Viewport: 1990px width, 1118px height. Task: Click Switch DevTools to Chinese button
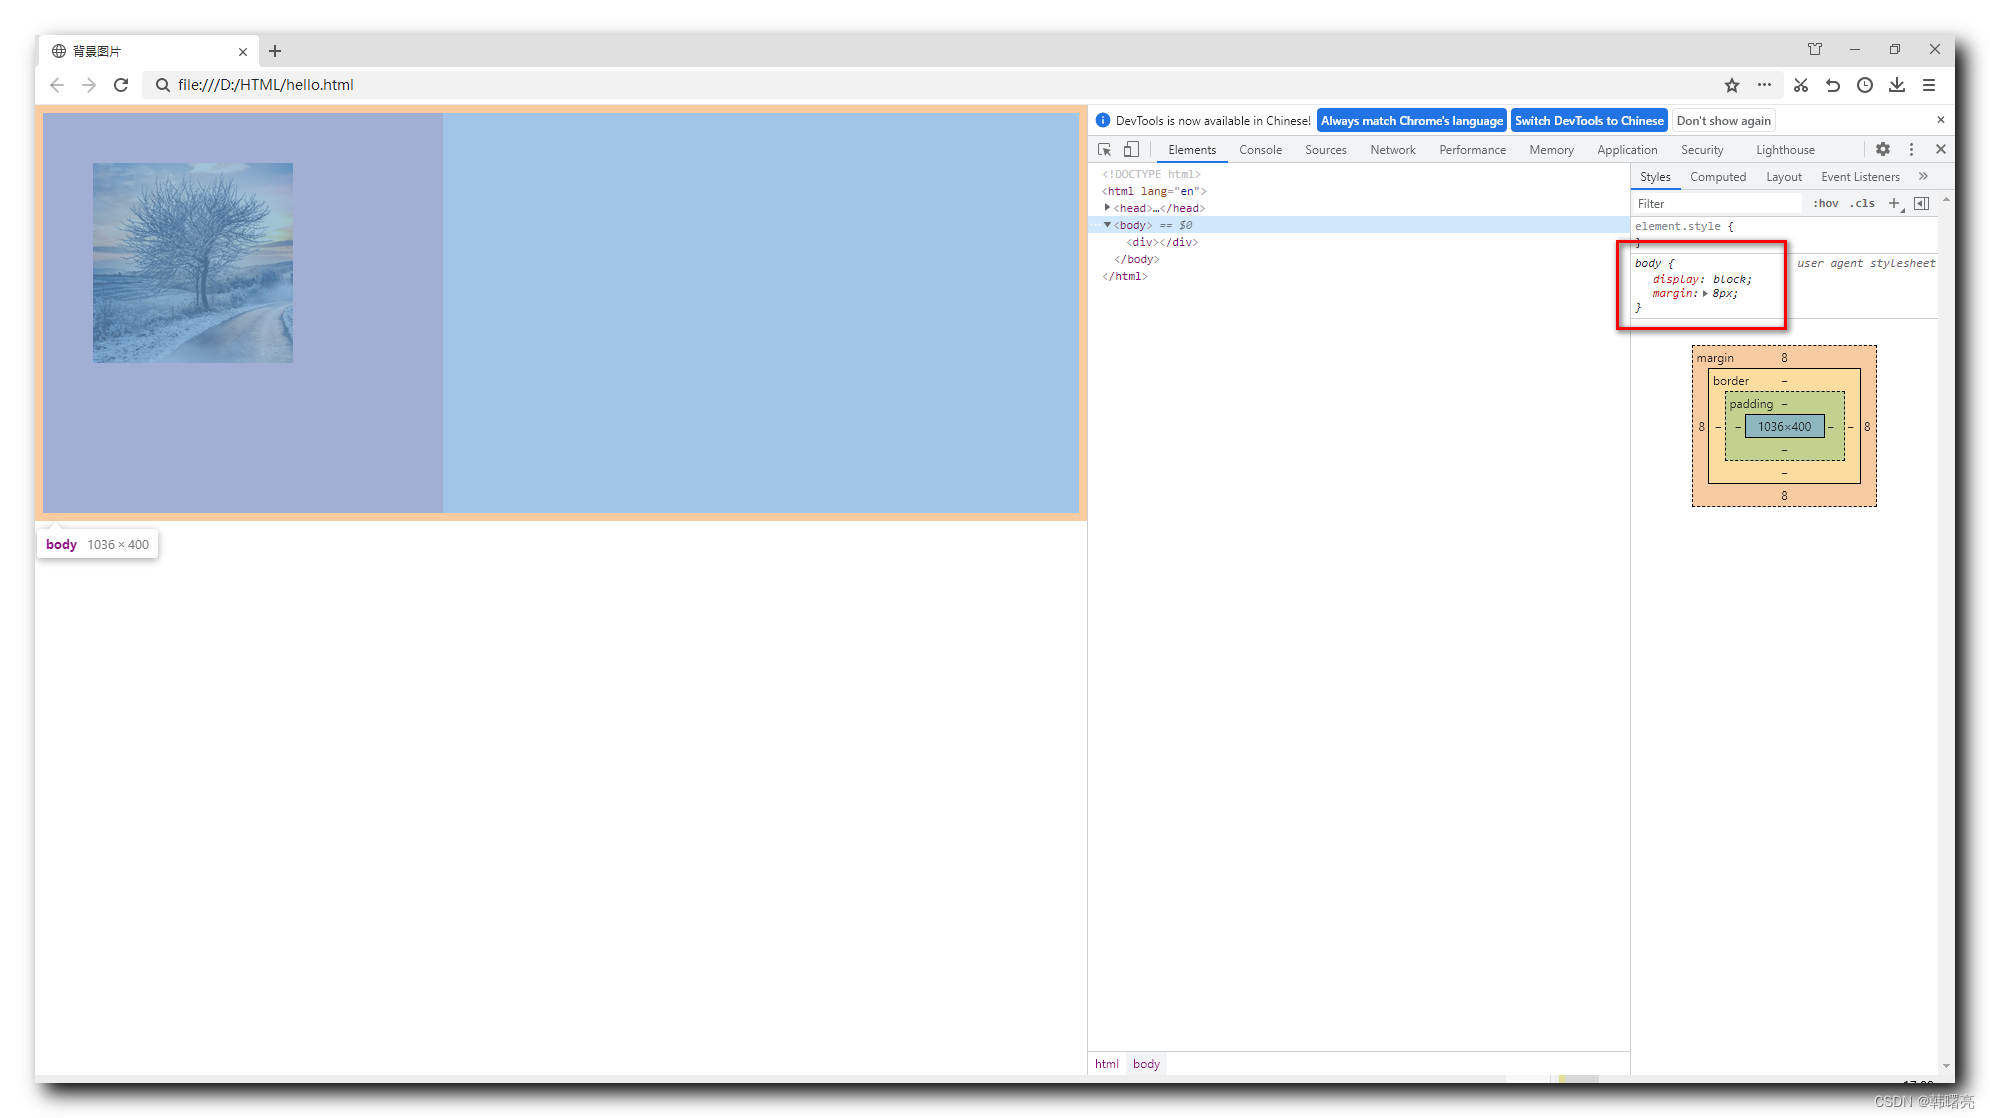1588,121
